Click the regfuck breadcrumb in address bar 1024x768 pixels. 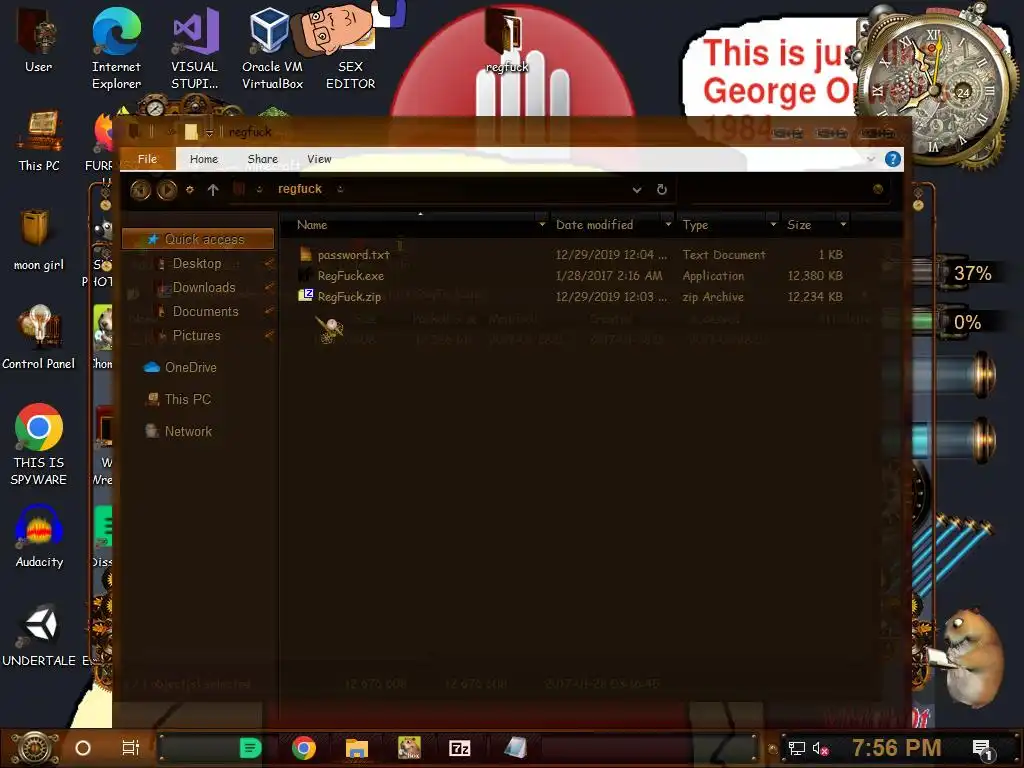(300, 189)
